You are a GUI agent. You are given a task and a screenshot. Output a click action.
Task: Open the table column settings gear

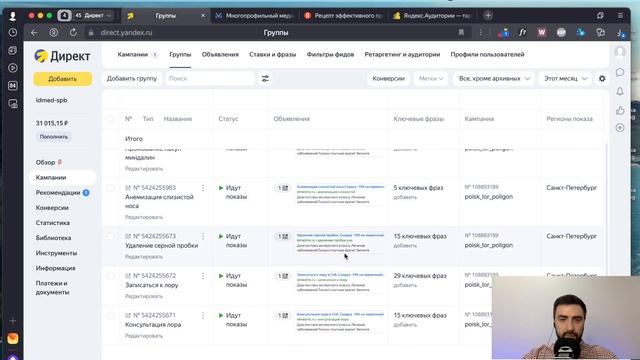602,78
